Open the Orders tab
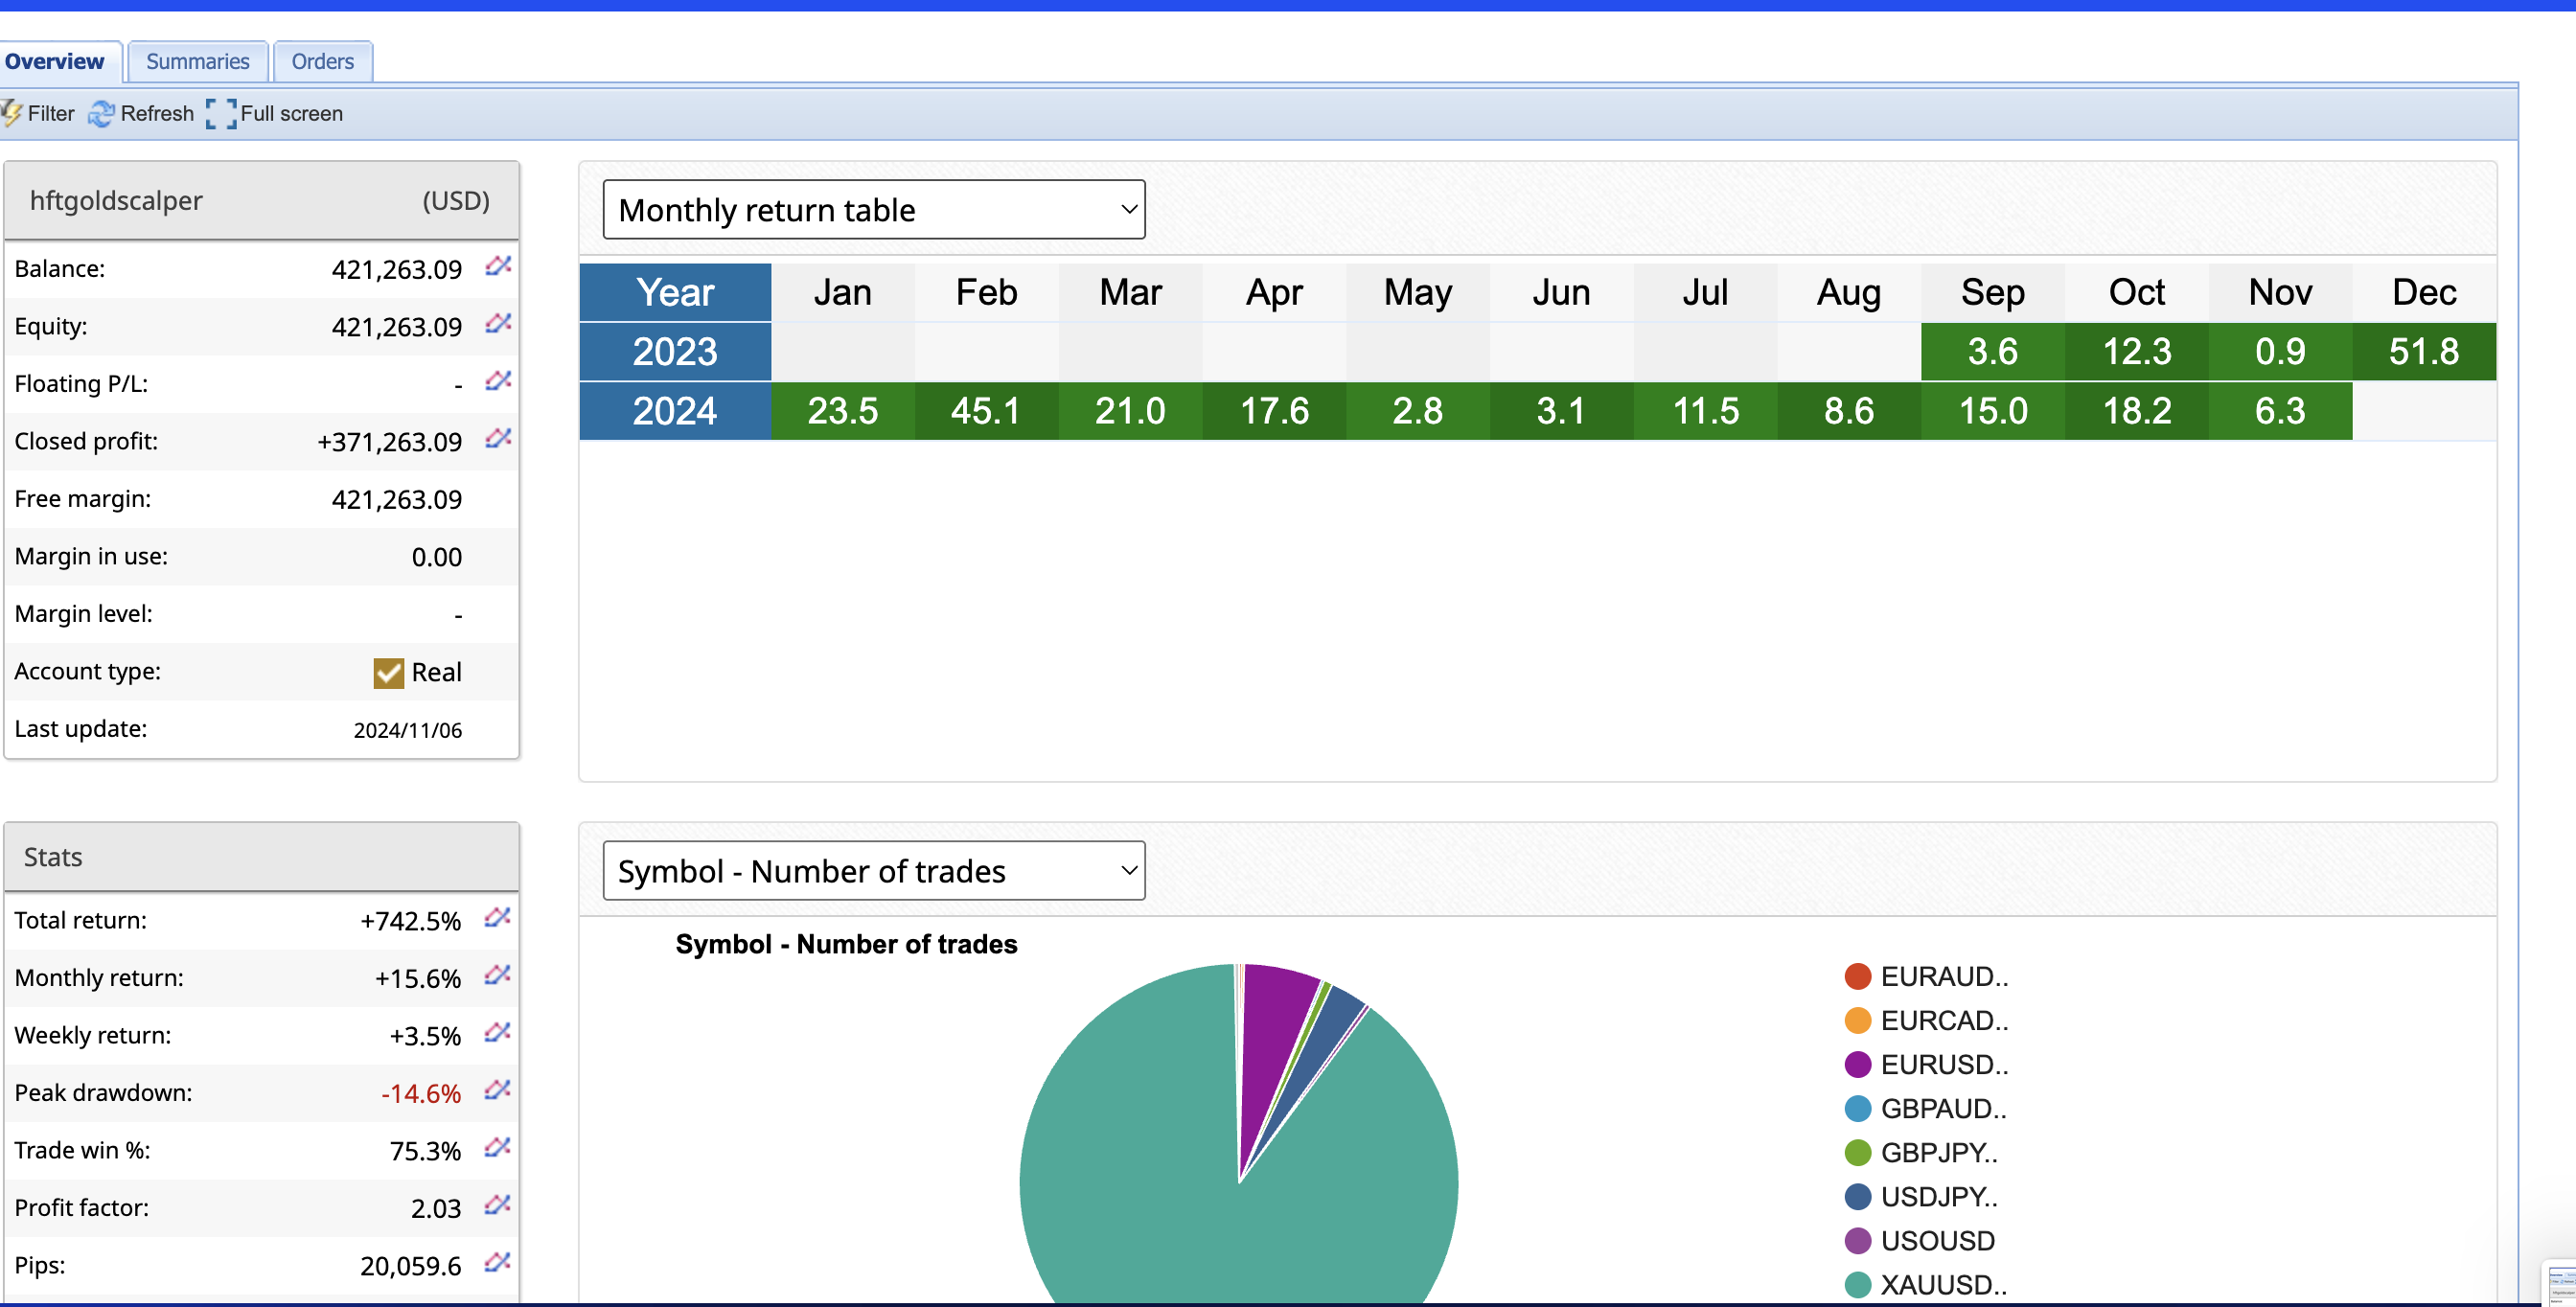Screen dimensions: 2576x1307 (x=322, y=62)
